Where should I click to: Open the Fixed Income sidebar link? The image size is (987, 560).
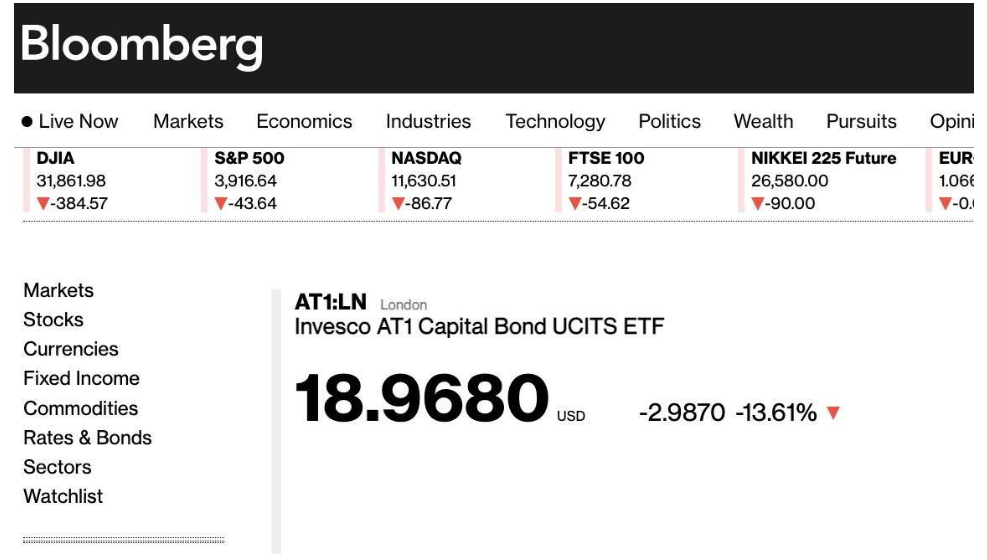pyautogui.click(x=81, y=379)
